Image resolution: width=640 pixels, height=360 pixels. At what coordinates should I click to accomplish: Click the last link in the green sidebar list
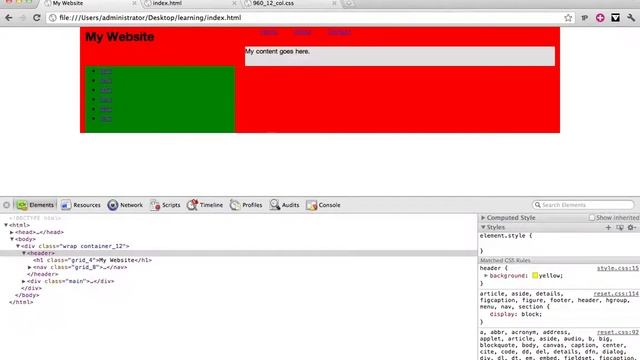click(106, 119)
